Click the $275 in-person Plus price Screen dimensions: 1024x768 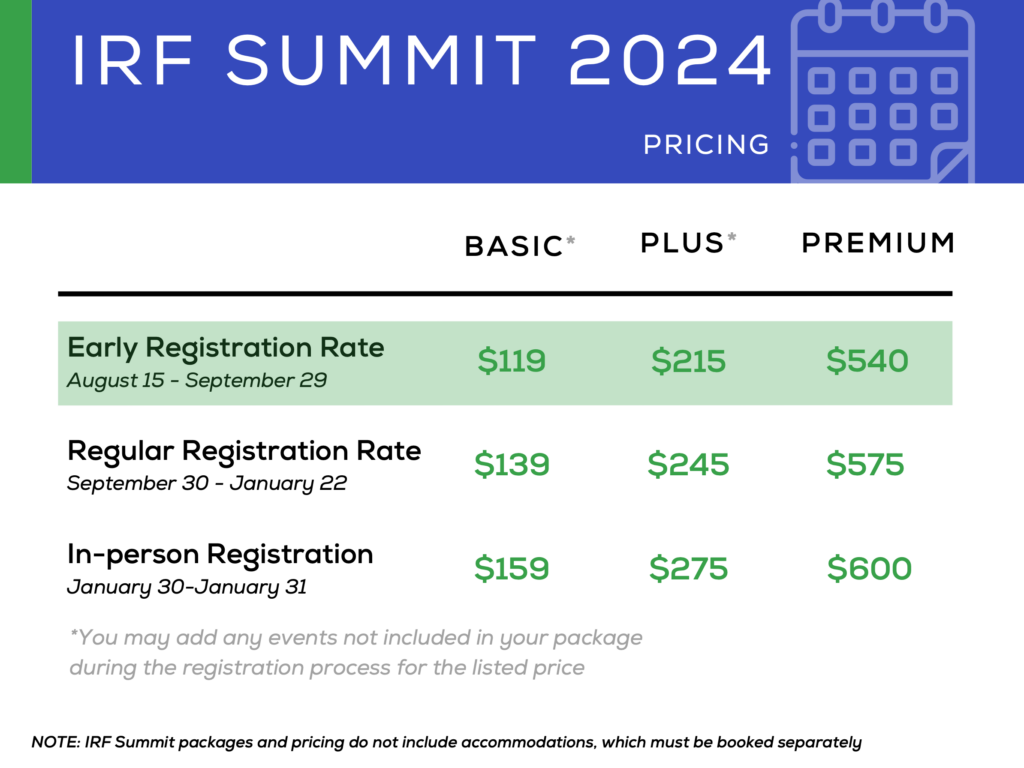pyautogui.click(x=688, y=568)
